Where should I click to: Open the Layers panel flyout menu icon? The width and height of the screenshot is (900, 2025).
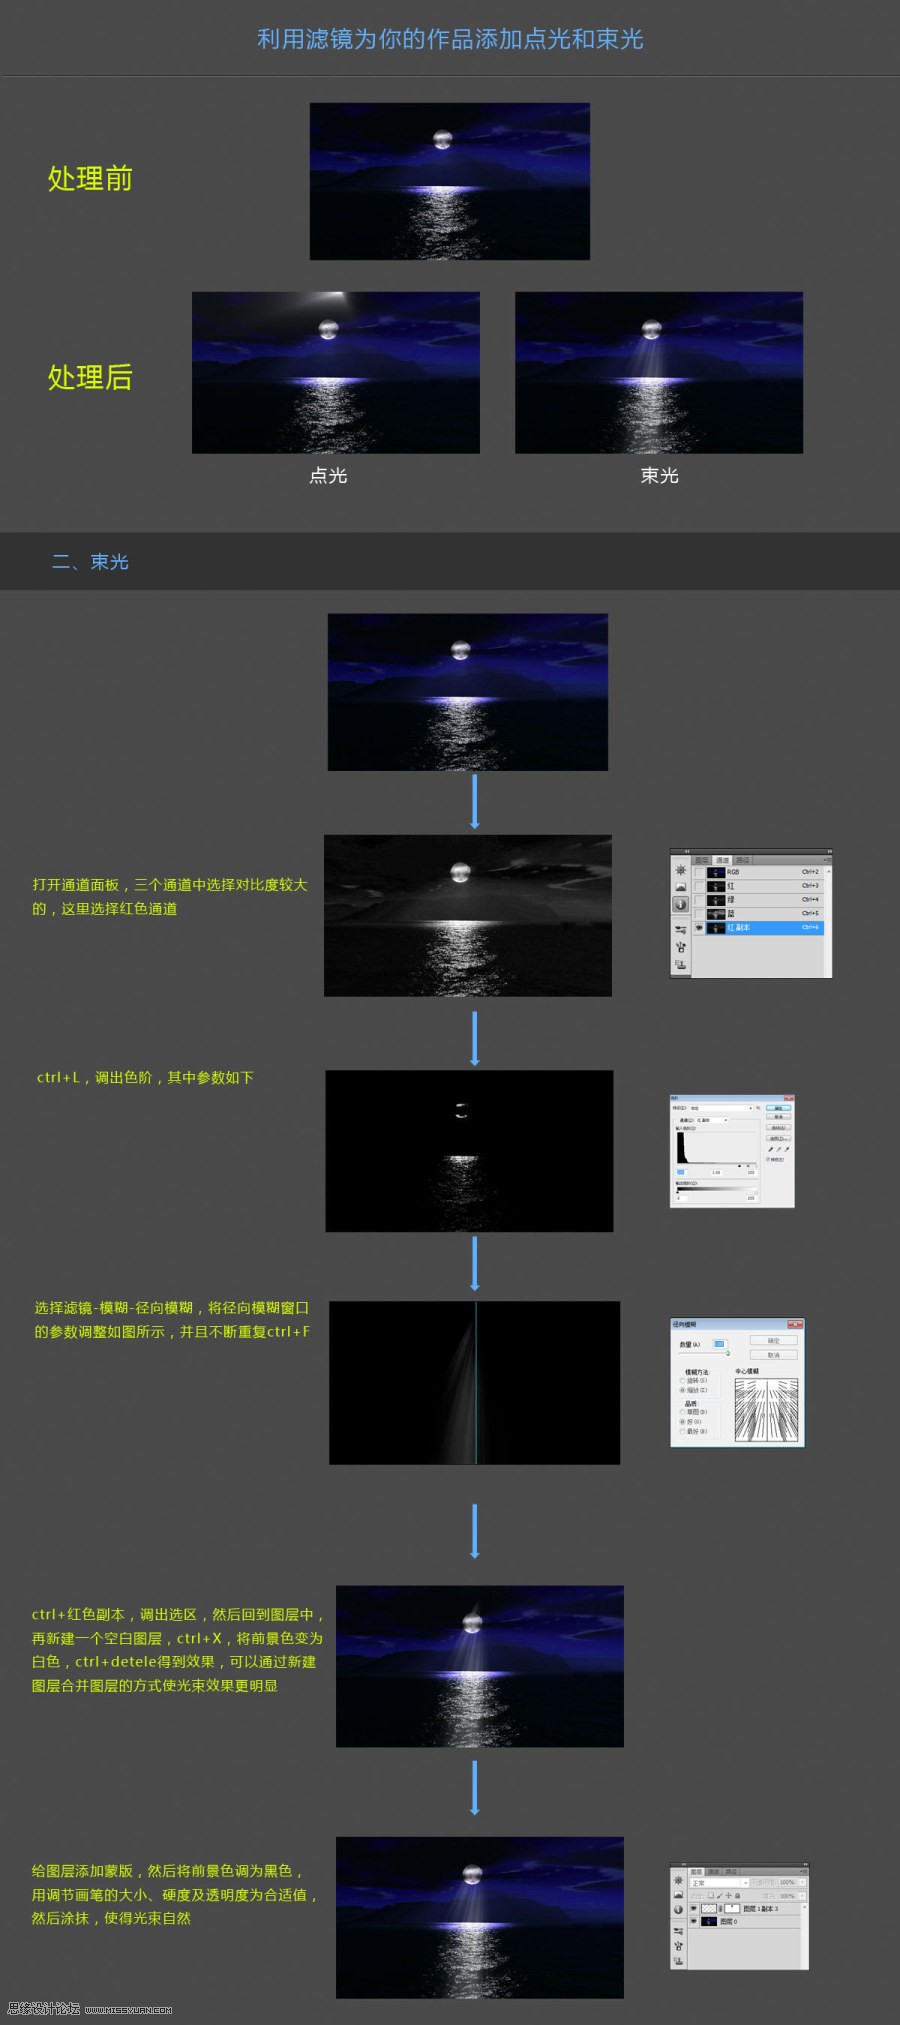click(x=804, y=1872)
